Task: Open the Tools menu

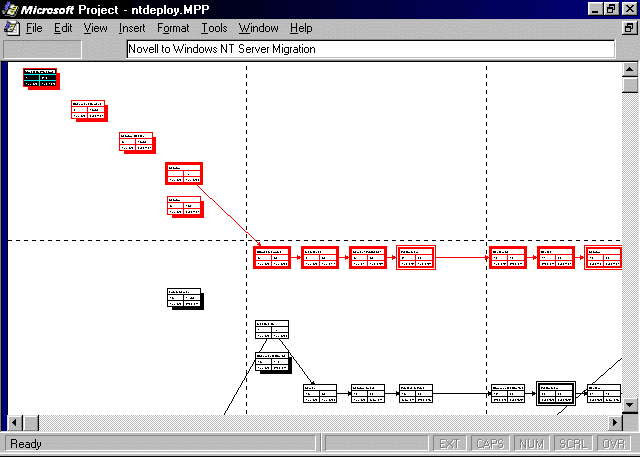Action: click(214, 28)
